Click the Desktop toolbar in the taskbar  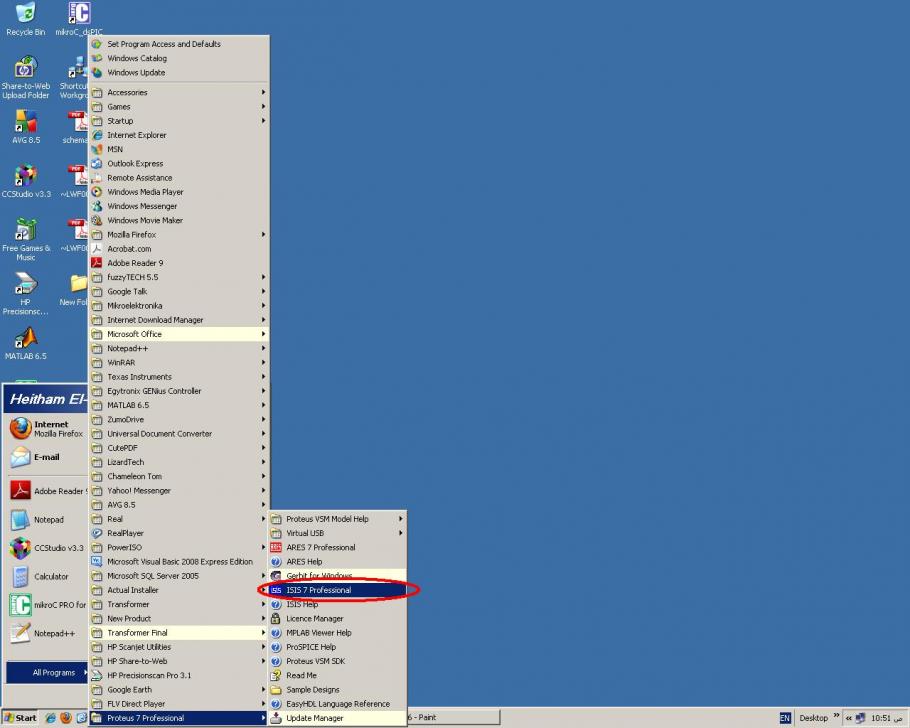(x=814, y=718)
